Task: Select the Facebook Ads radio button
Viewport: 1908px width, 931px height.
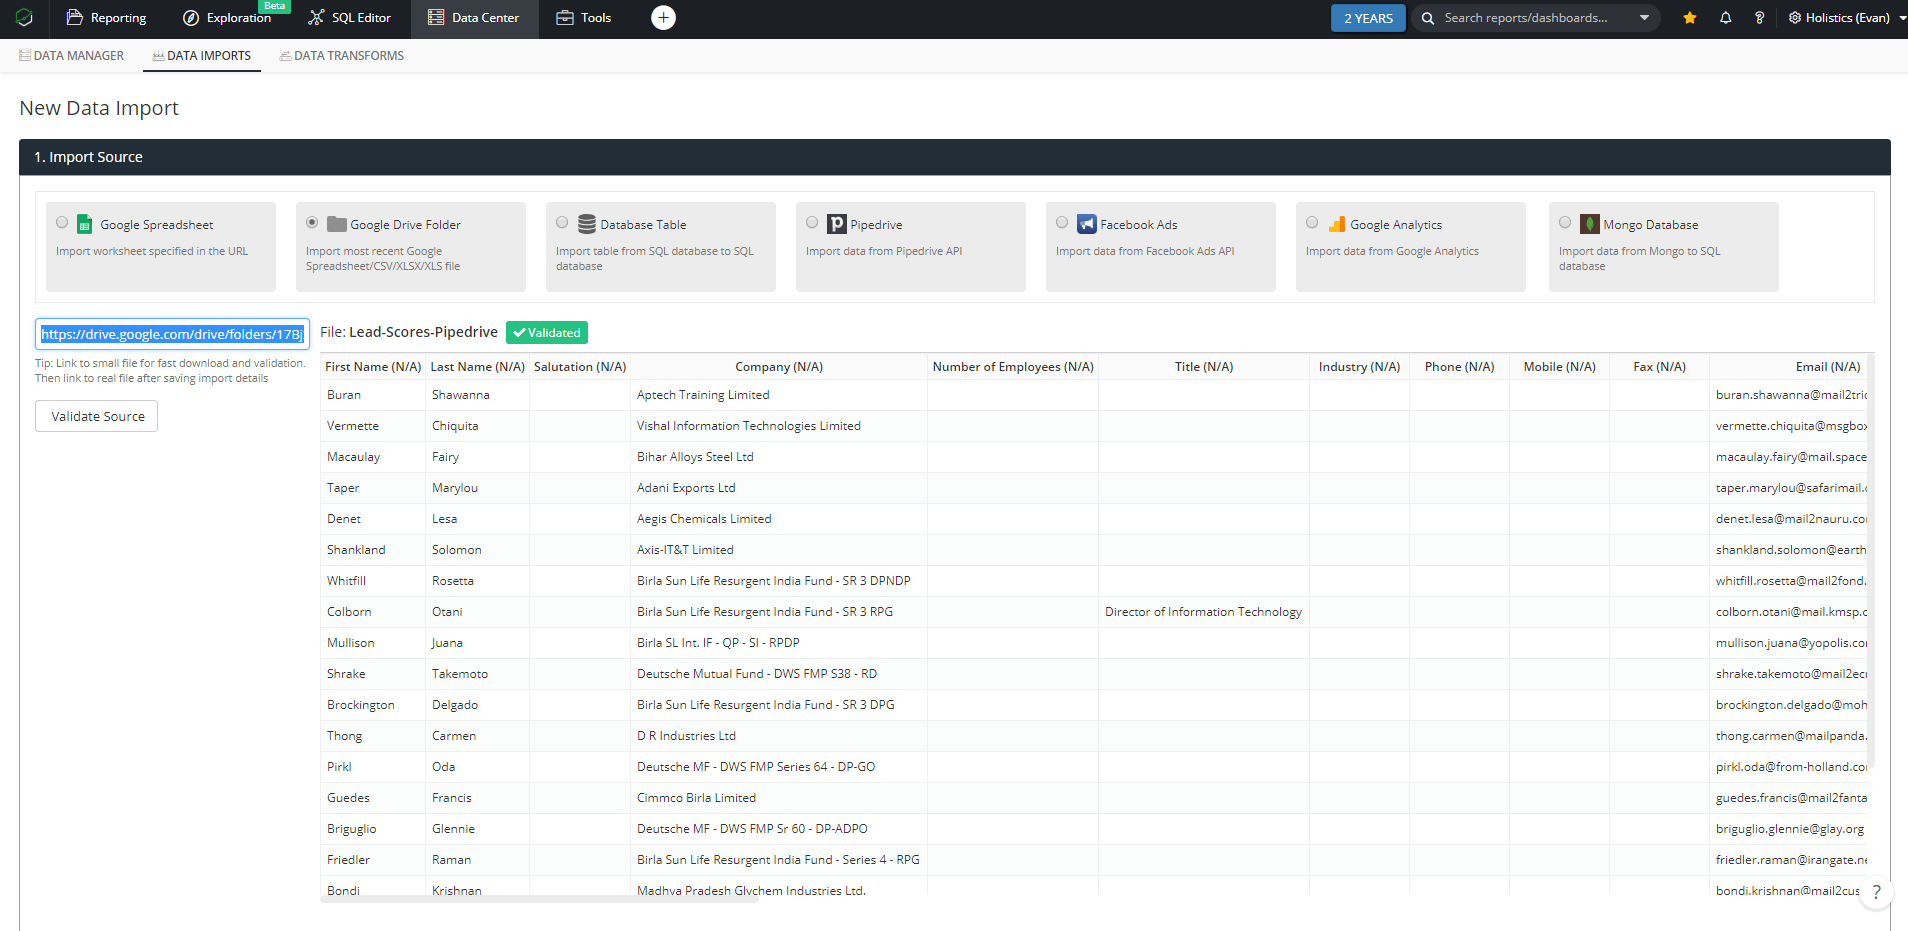Action: point(1062,222)
